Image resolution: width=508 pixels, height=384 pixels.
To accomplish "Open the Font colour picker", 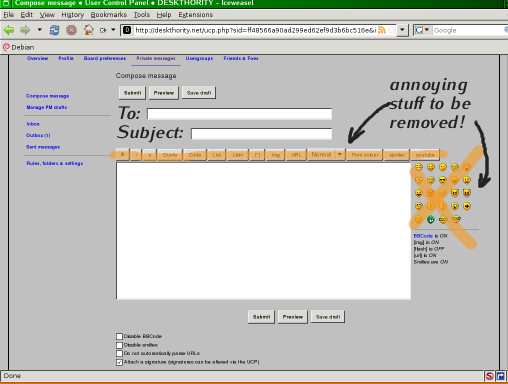I will [x=365, y=155].
